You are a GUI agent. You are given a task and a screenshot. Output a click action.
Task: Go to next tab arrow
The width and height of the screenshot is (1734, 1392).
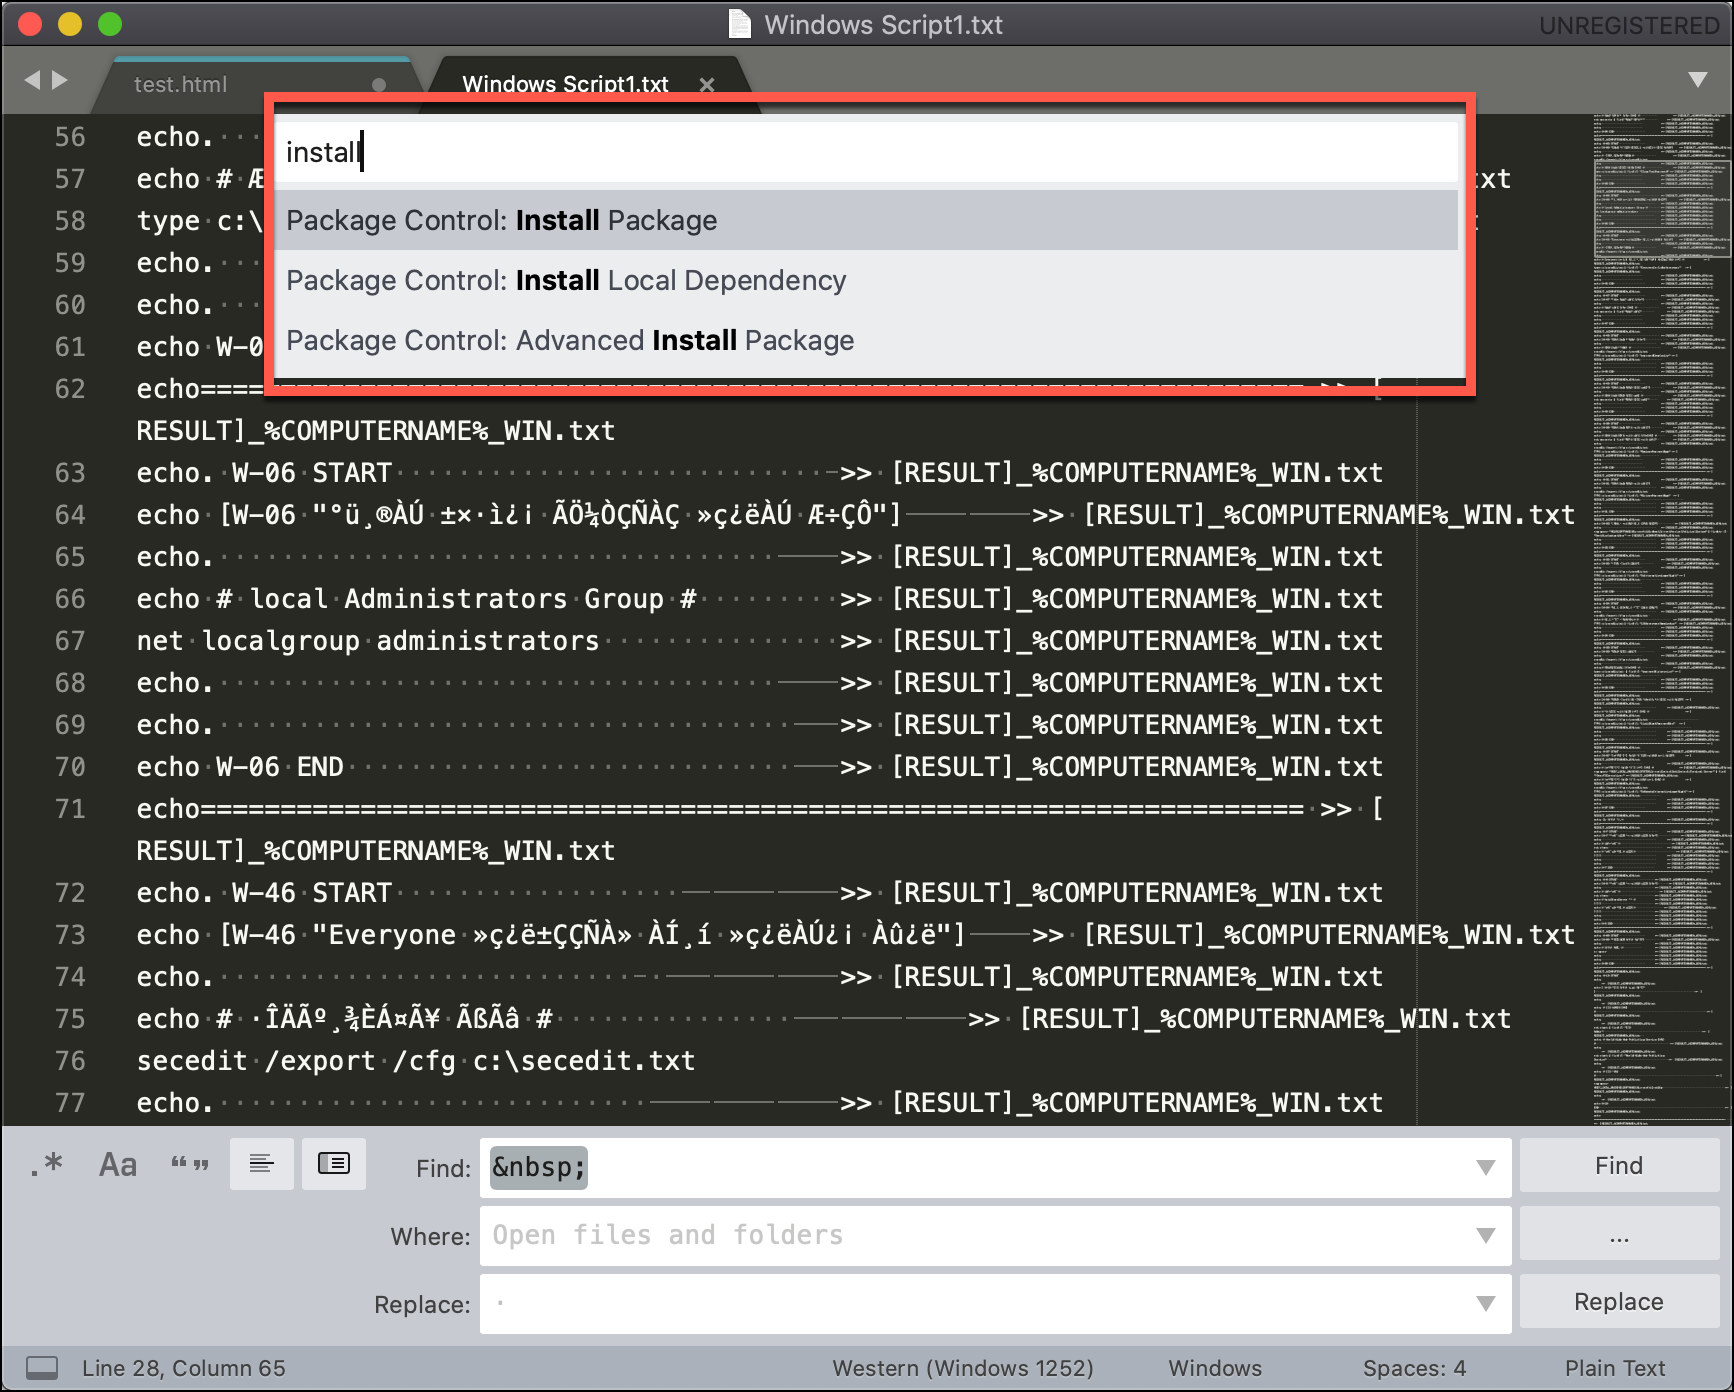60,80
